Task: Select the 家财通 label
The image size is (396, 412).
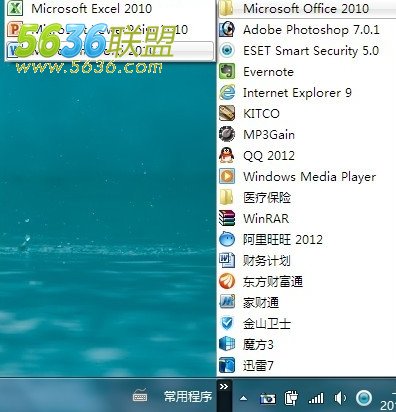Action: point(261,302)
